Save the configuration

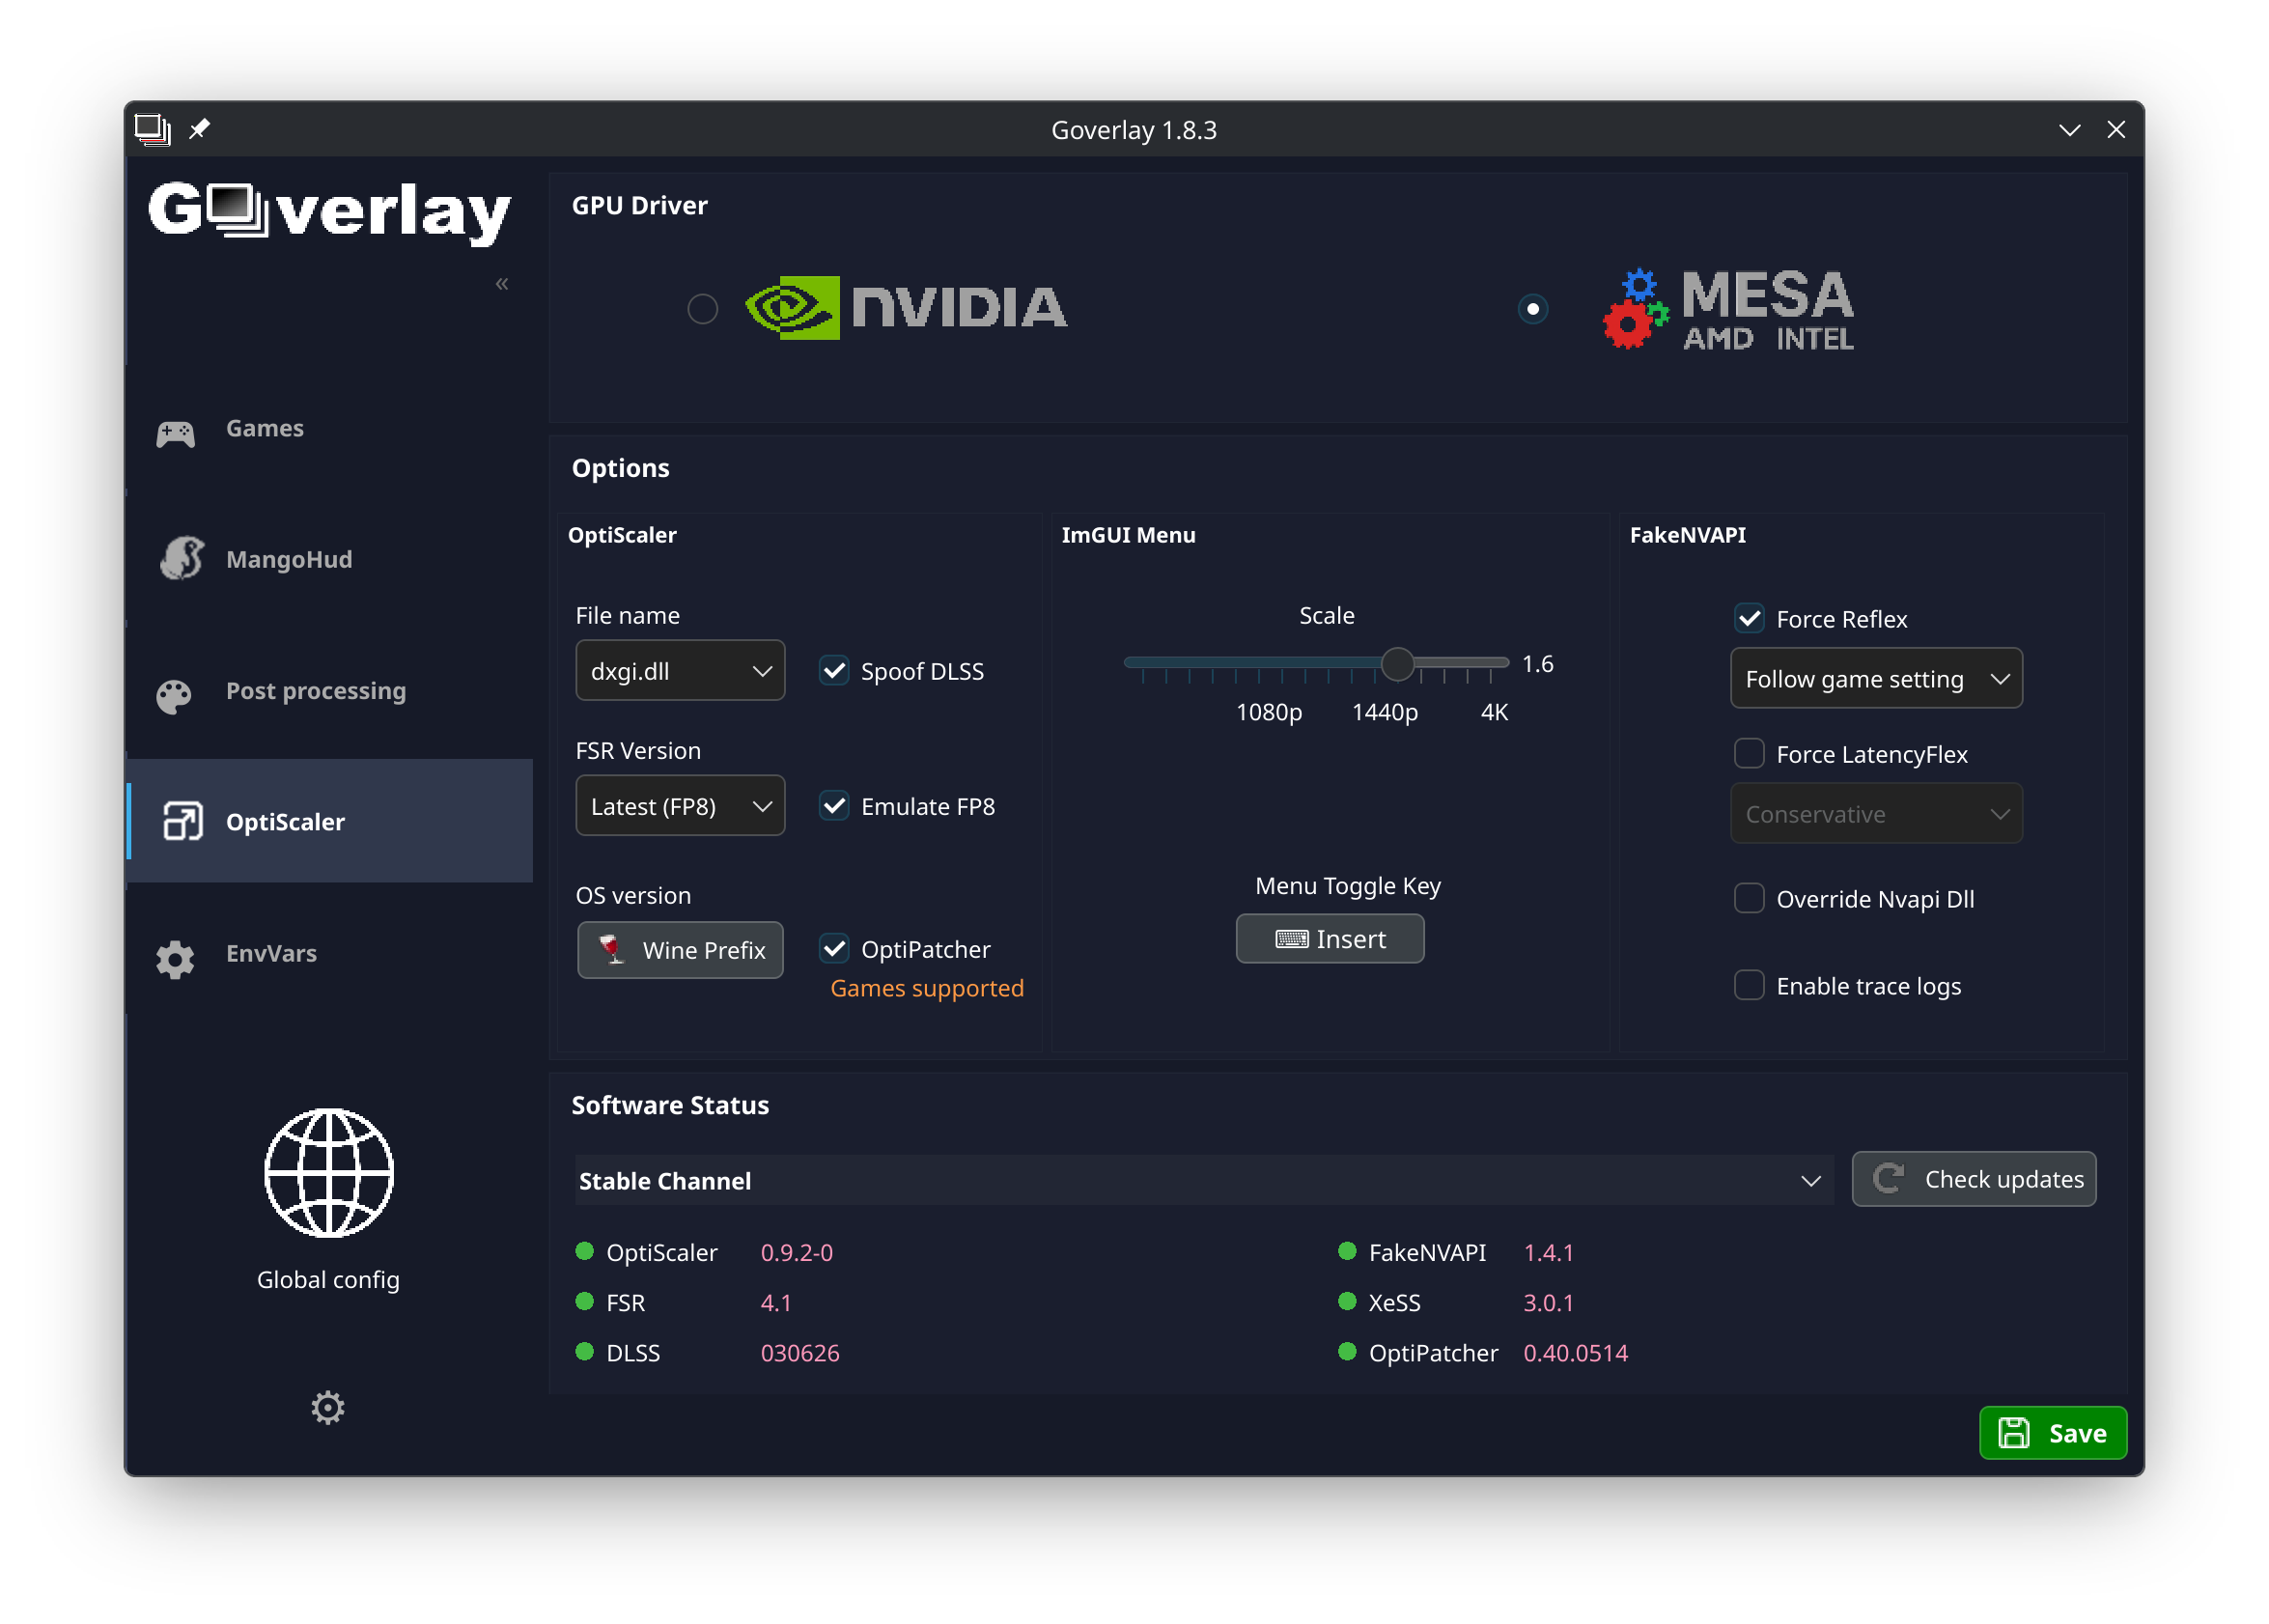click(2052, 1433)
